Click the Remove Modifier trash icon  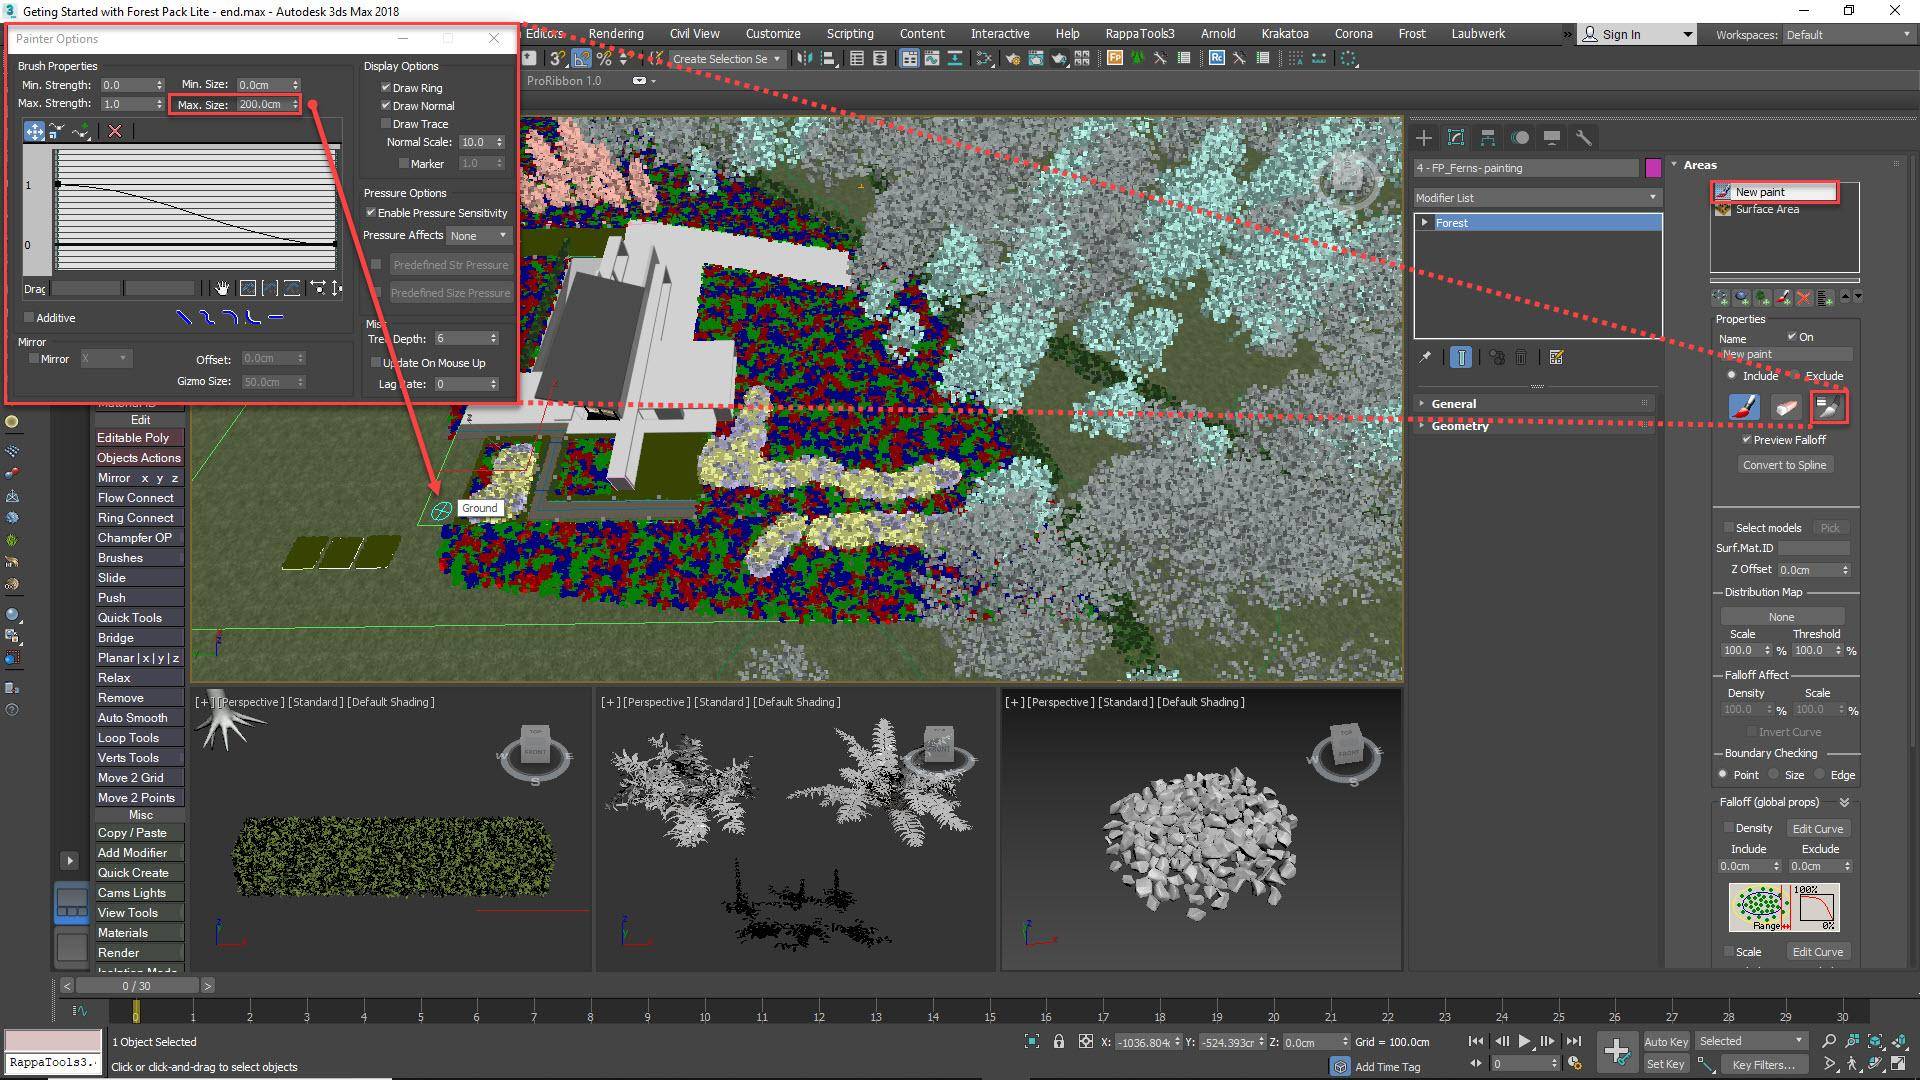pos(1519,357)
